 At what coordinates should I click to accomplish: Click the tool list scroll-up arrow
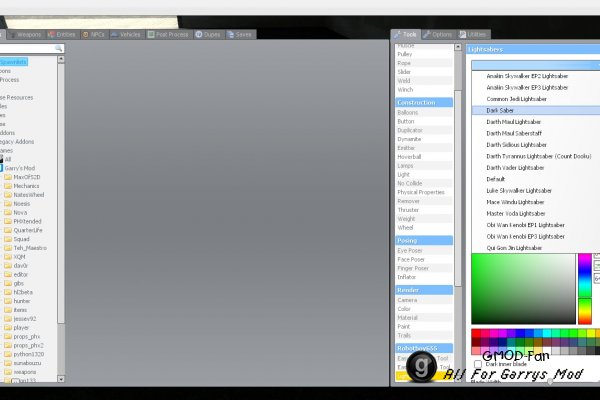458,47
